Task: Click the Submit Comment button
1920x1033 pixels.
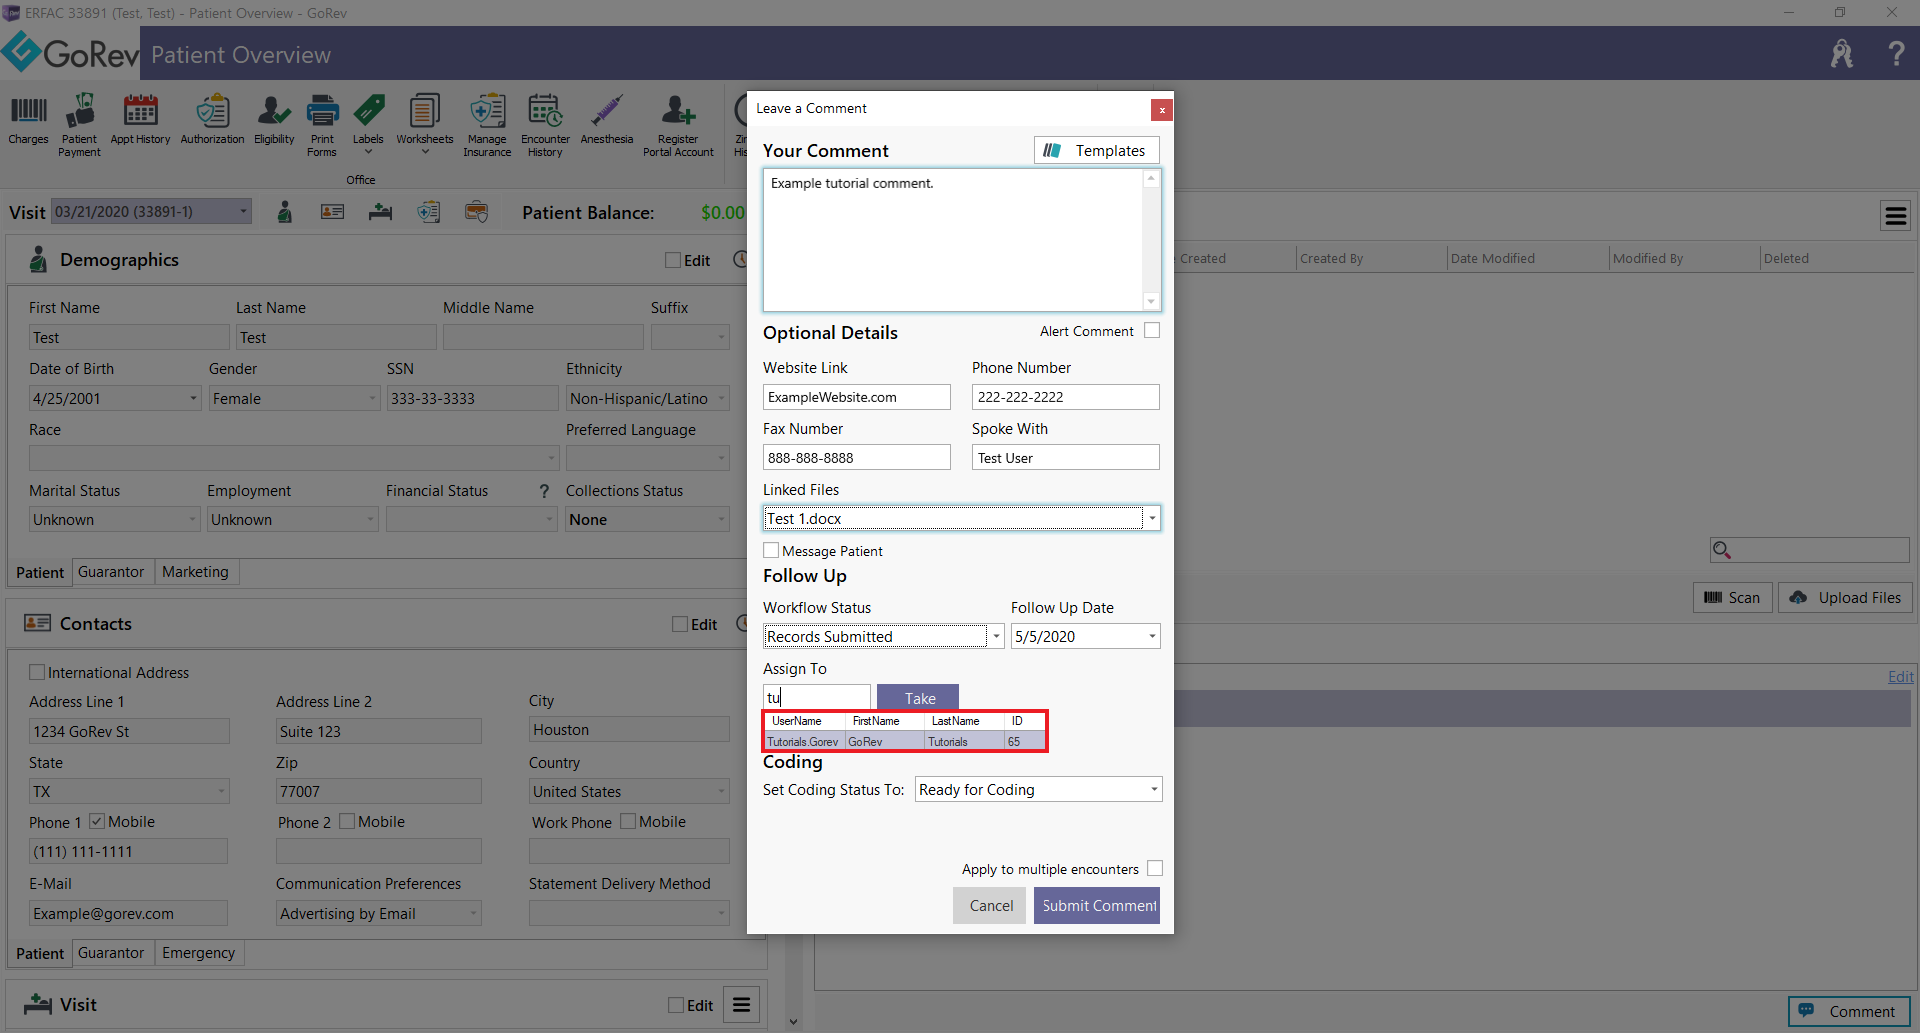Action: coord(1097,905)
